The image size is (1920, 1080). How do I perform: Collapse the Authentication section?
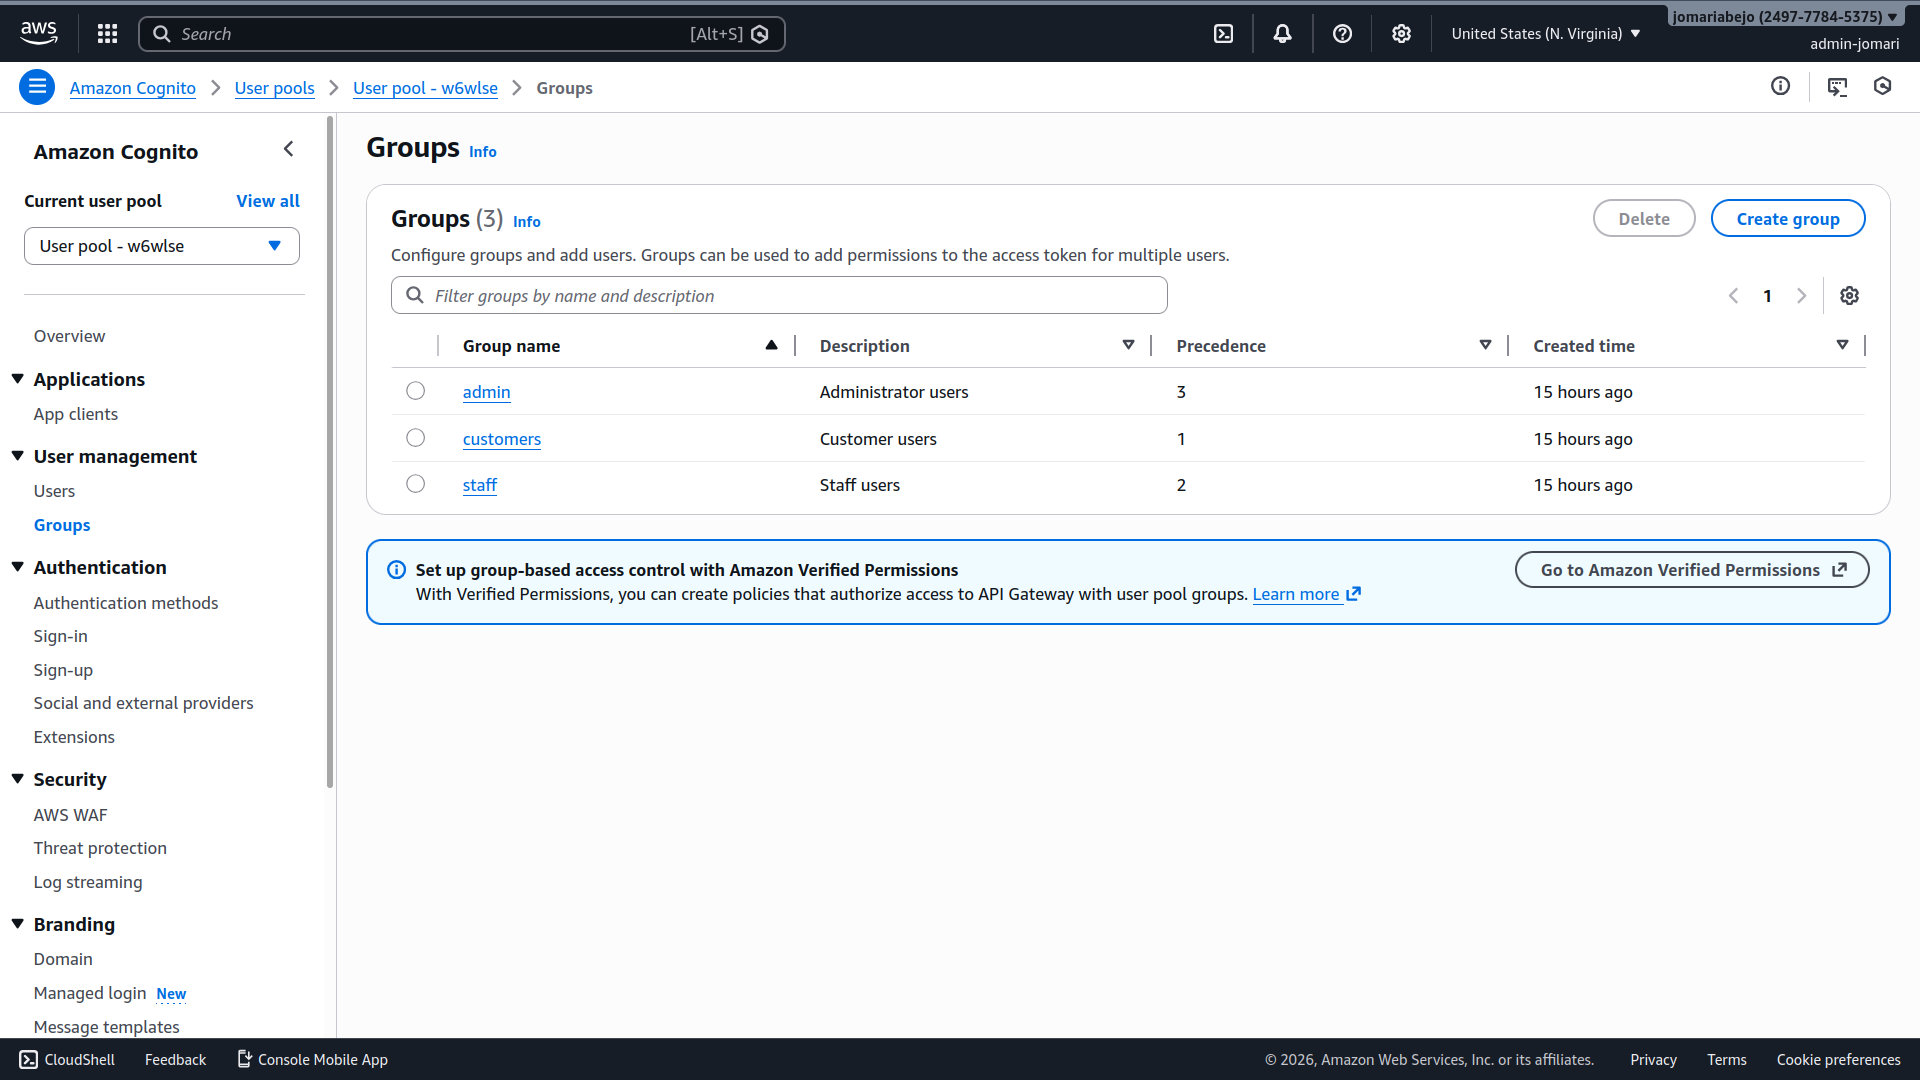[x=18, y=567]
